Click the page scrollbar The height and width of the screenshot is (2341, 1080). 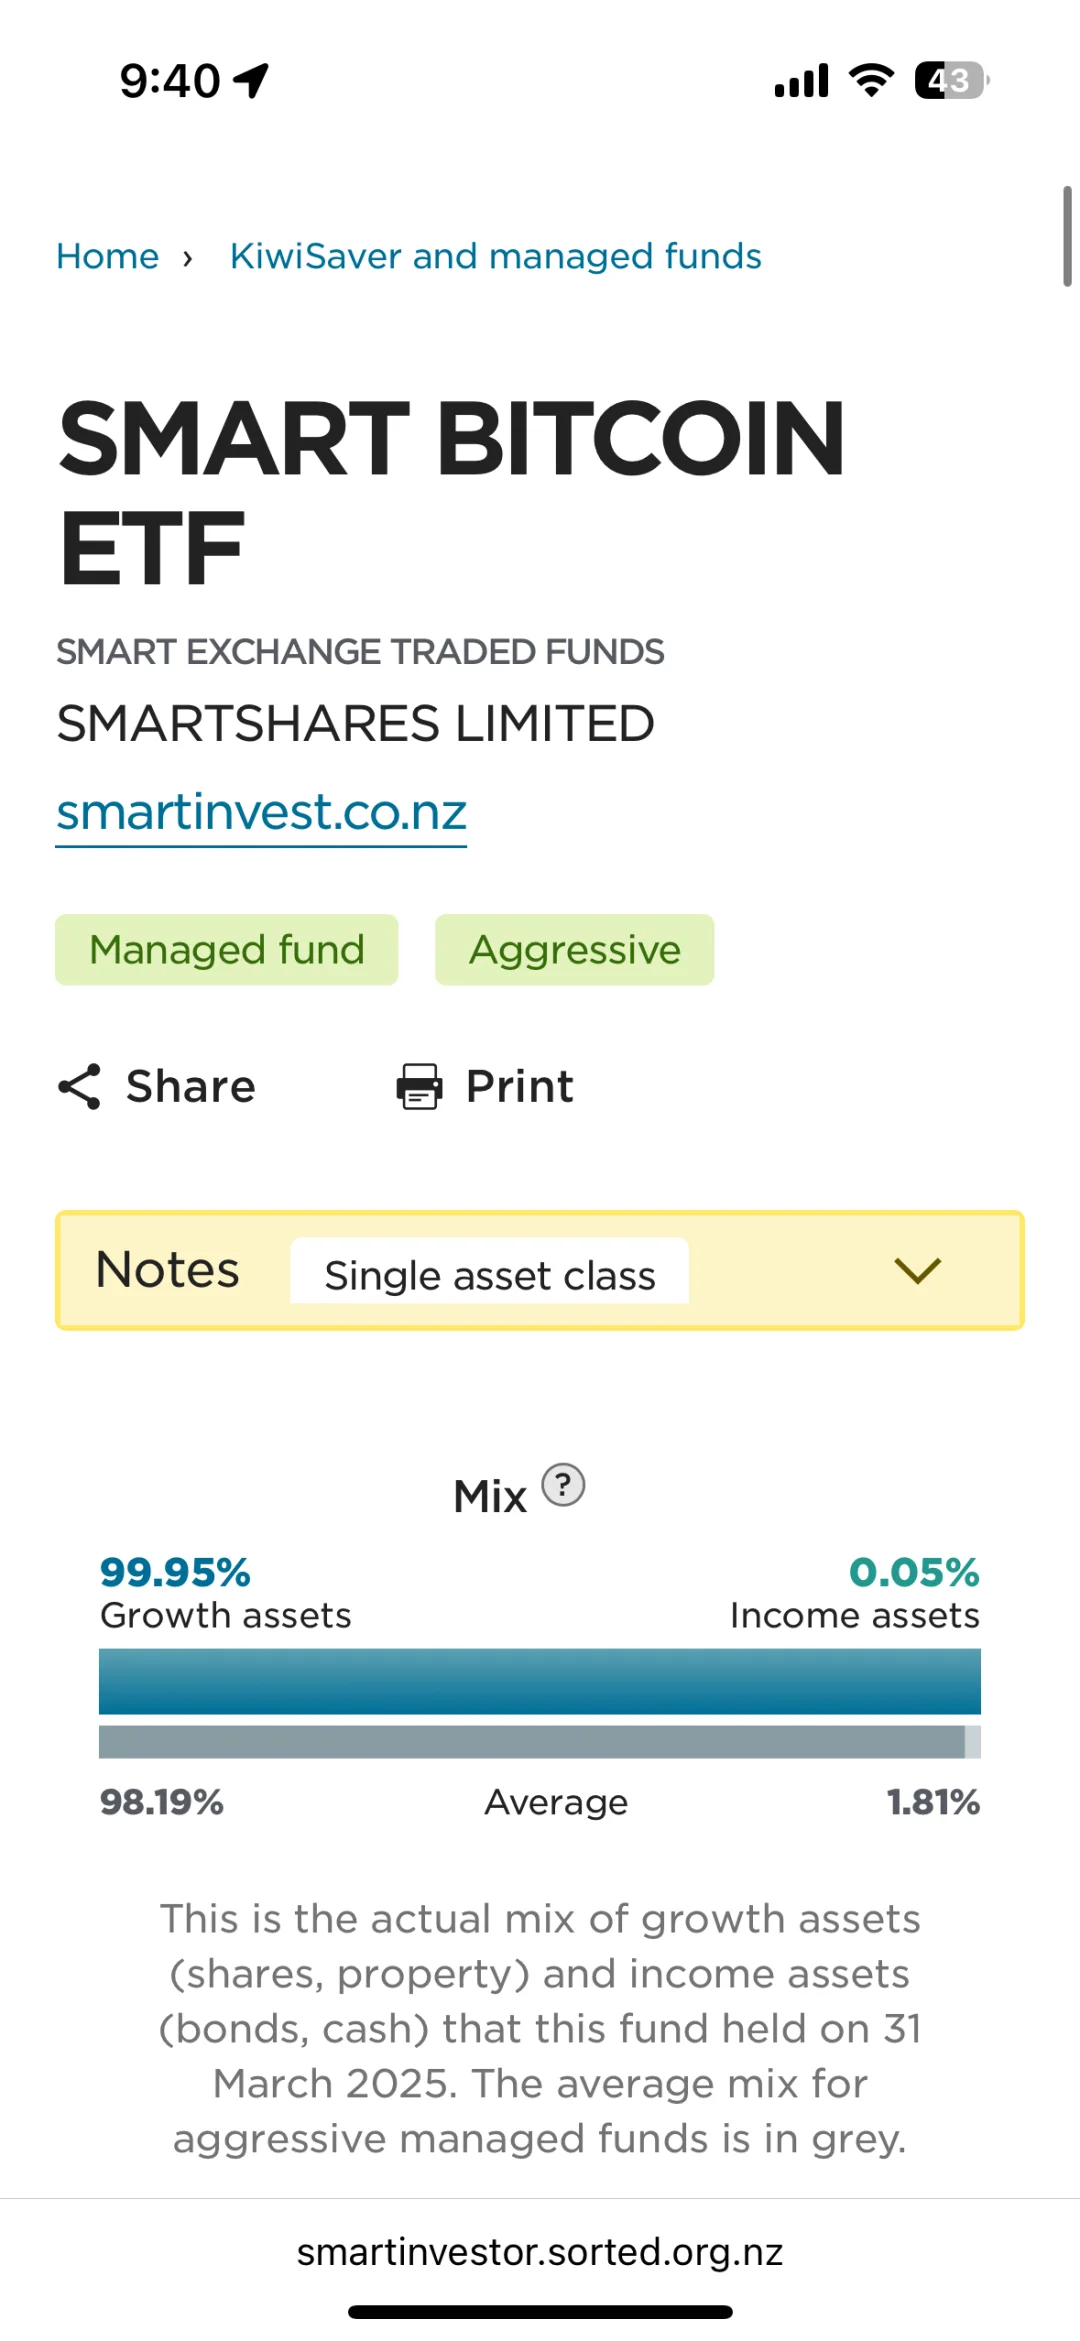pos(1067,236)
